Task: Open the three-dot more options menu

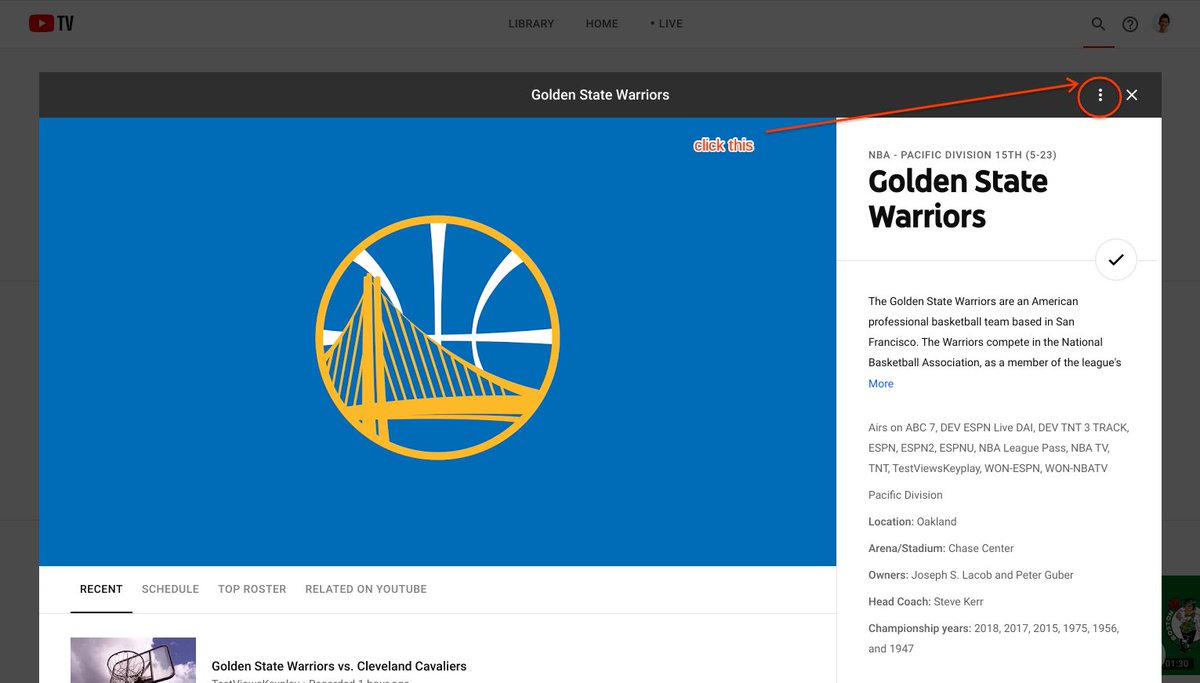Action: coord(1100,95)
